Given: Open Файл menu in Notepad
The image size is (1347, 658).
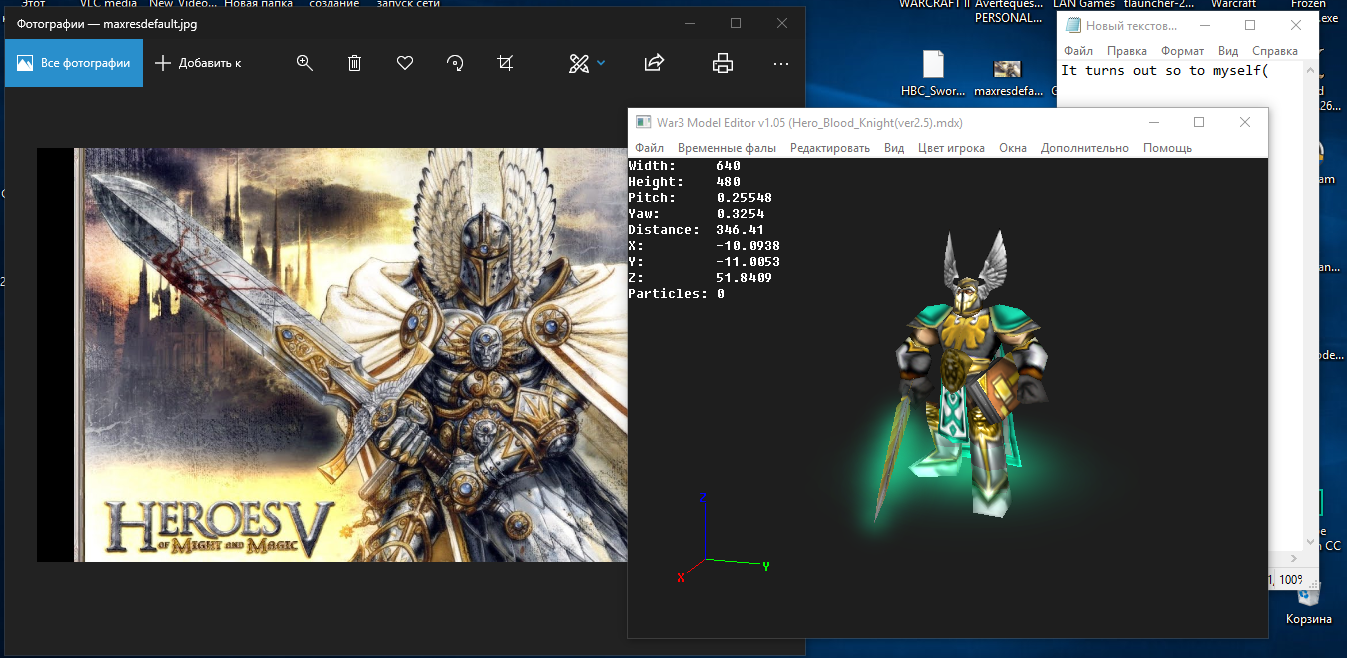Looking at the screenshot, I should coord(1078,51).
